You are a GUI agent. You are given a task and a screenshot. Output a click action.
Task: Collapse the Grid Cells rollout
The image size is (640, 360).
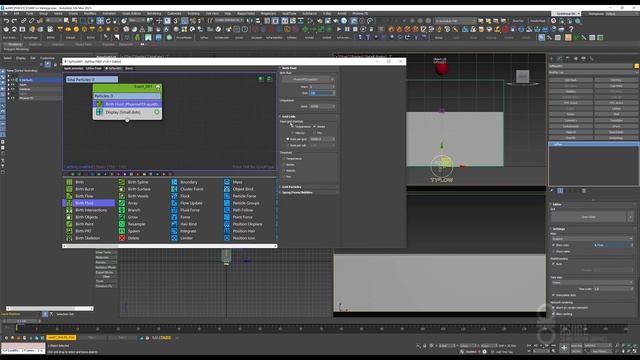[x=309, y=116]
